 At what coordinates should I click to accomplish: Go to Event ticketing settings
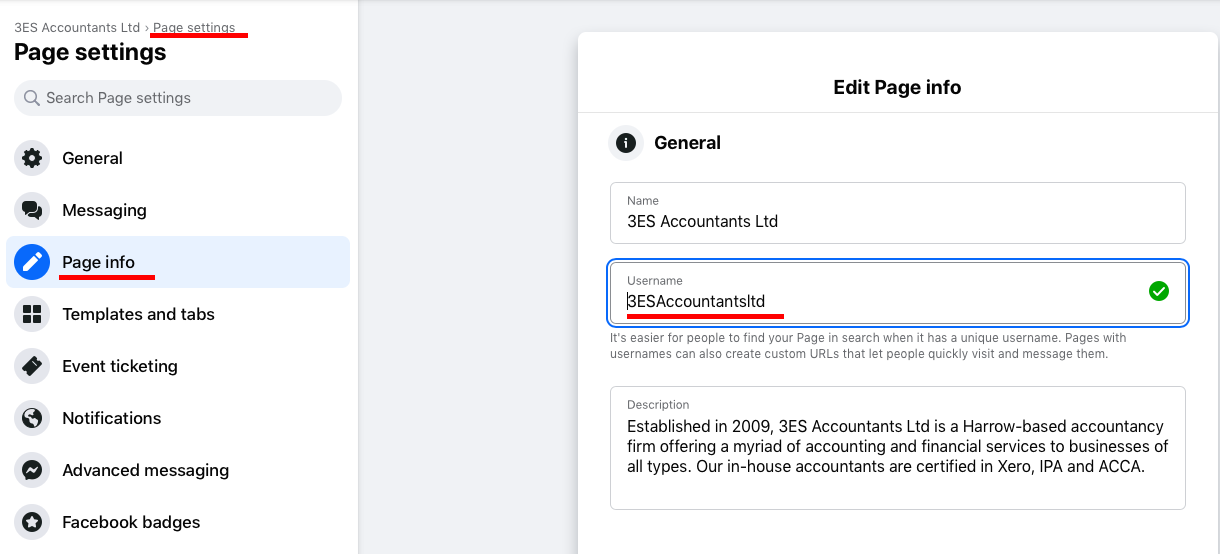coord(120,366)
